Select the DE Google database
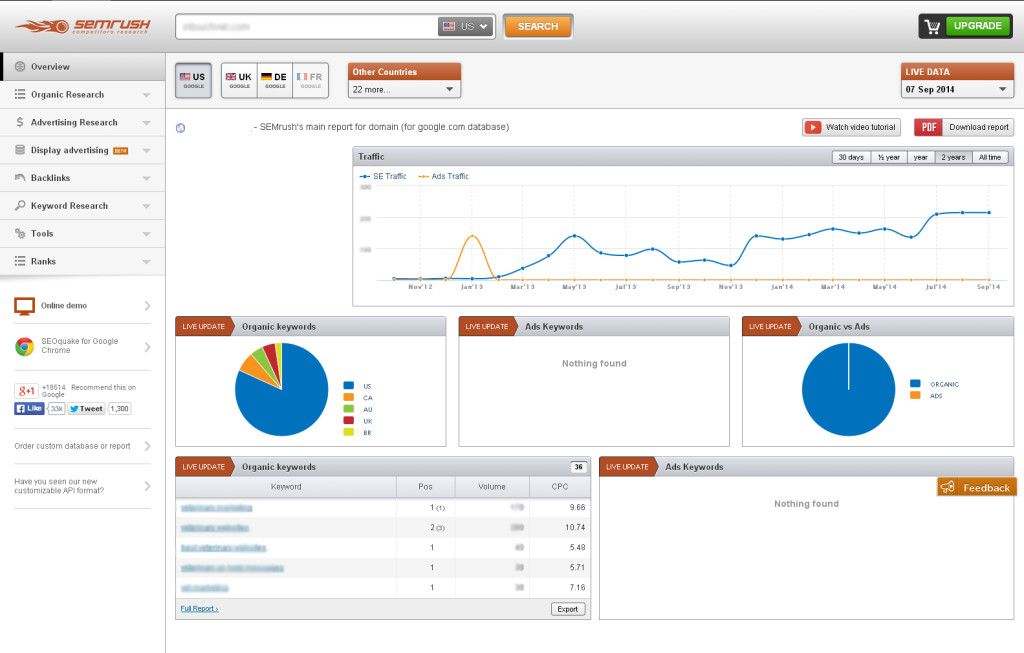This screenshot has width=1024, height=653. click(x=275, y=80)
